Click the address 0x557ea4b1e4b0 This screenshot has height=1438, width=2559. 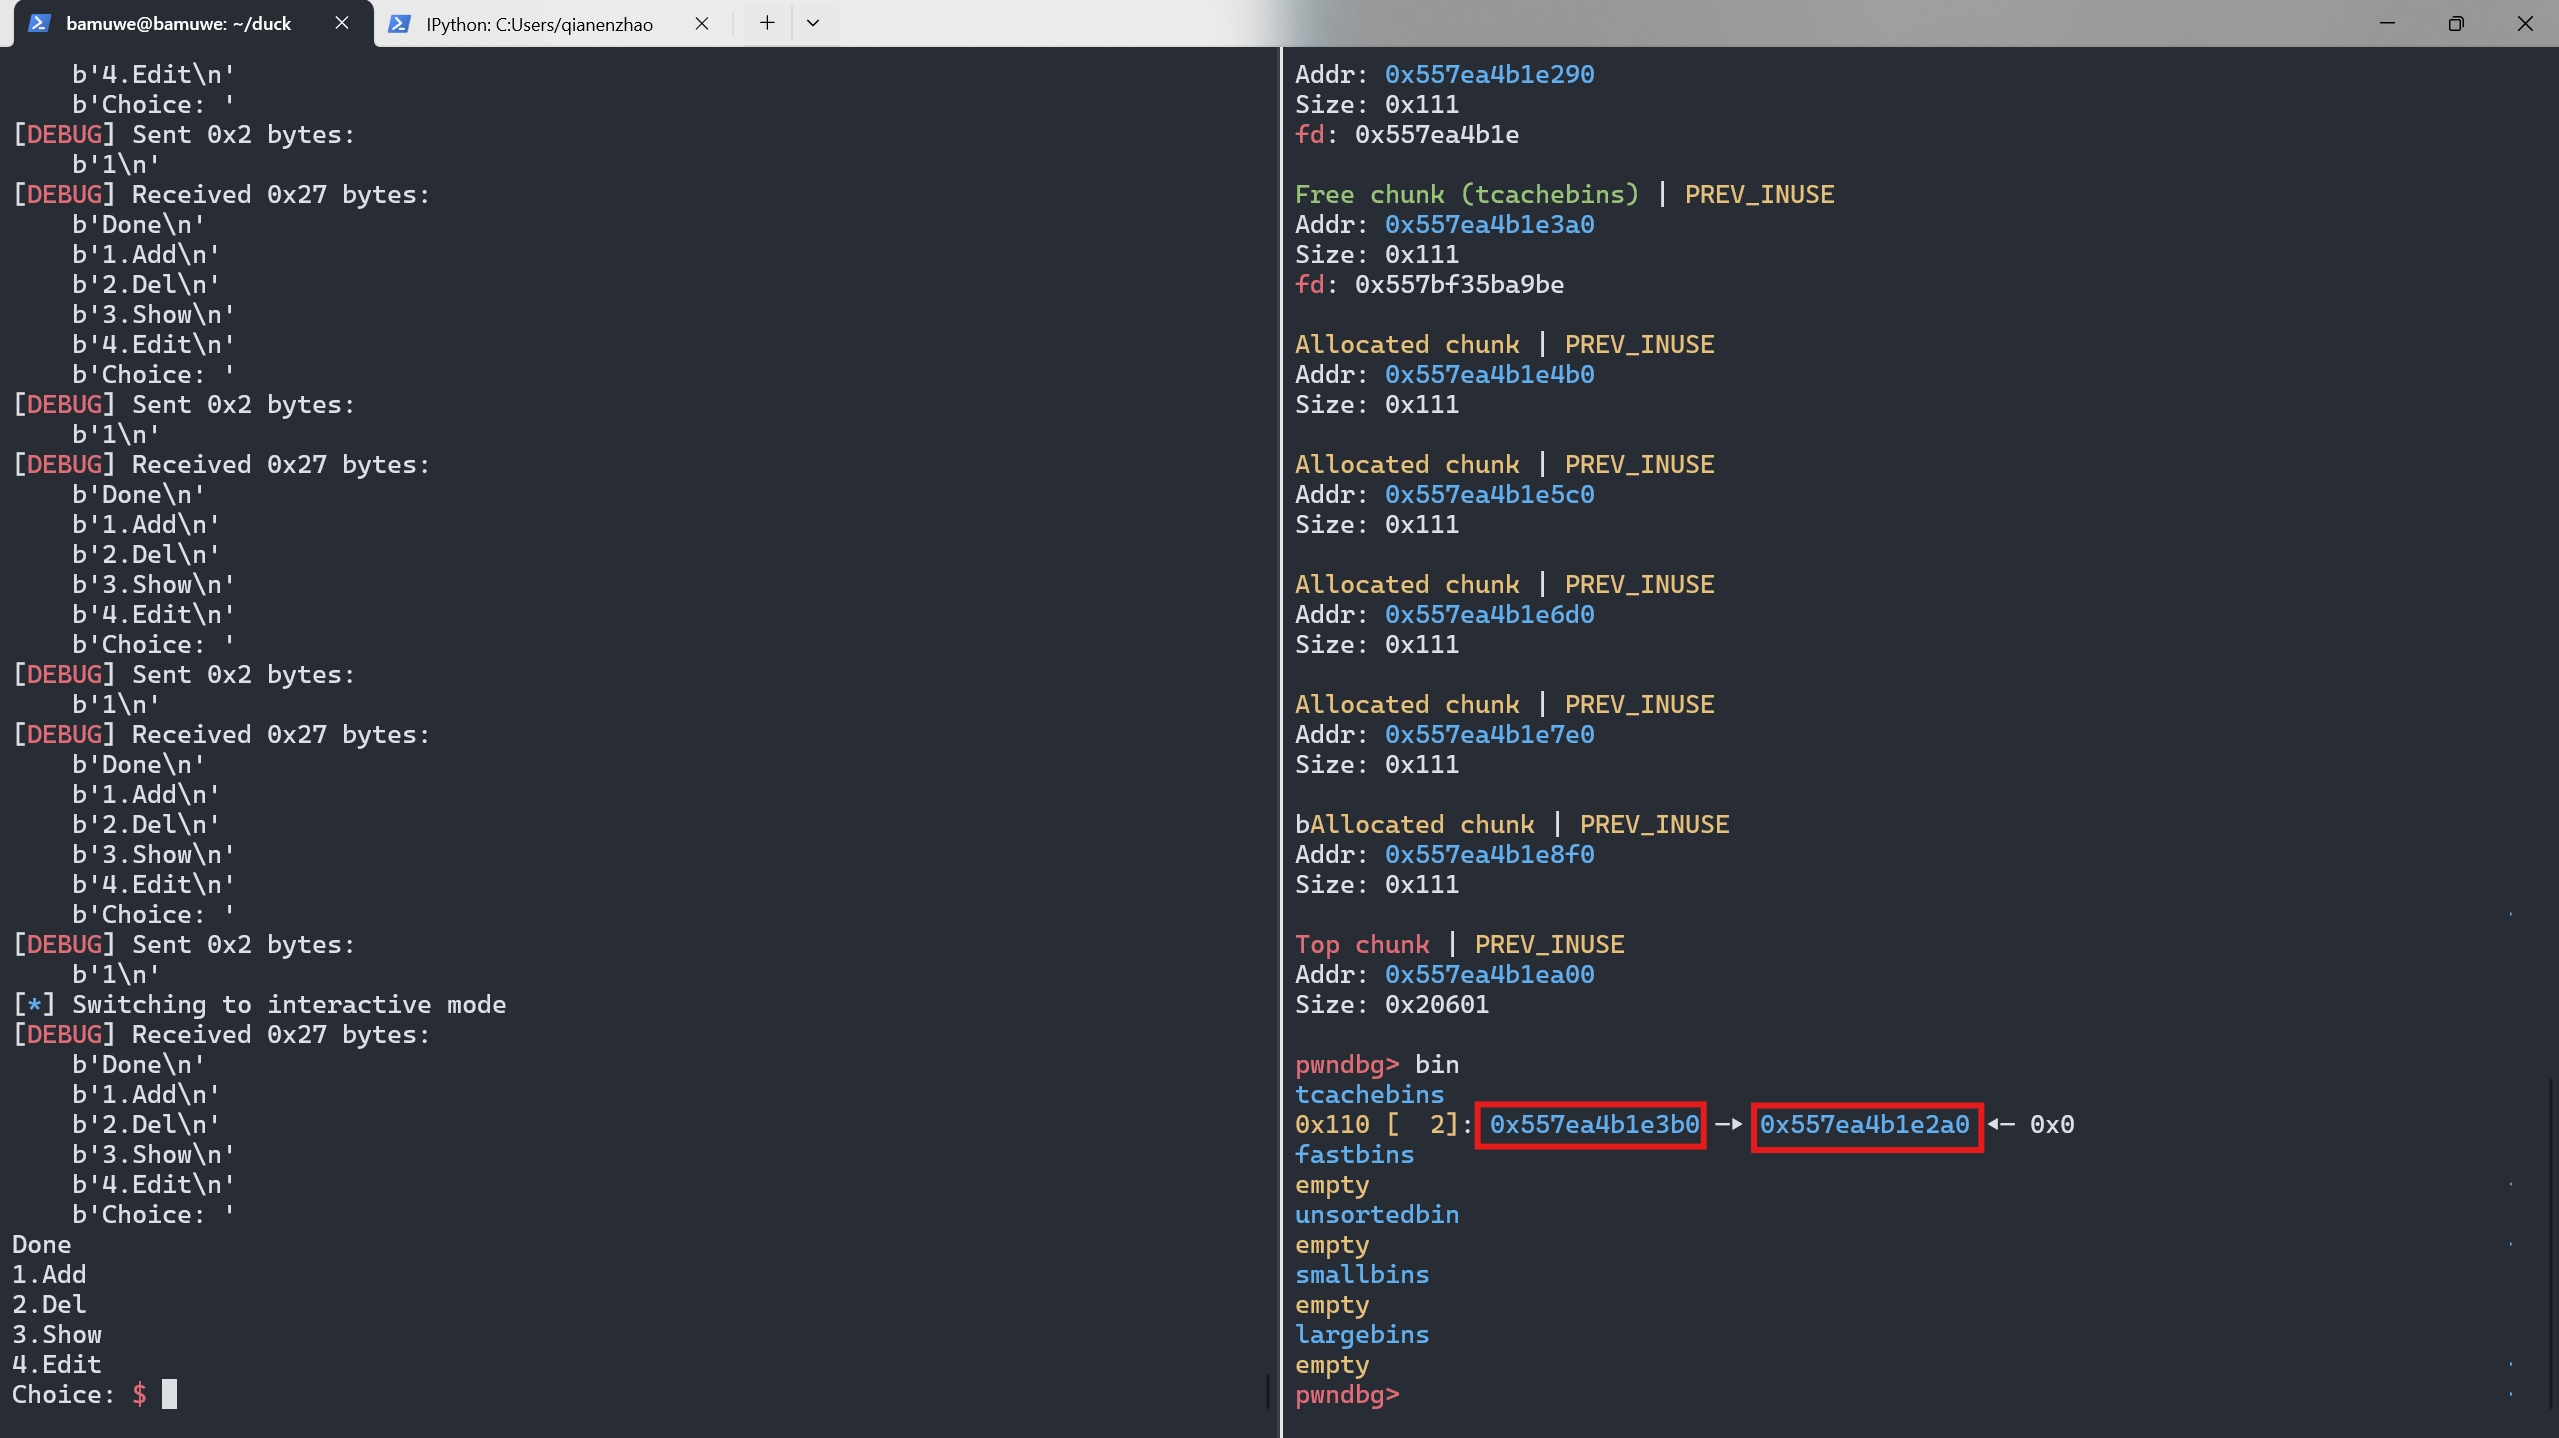[1489, 374]
